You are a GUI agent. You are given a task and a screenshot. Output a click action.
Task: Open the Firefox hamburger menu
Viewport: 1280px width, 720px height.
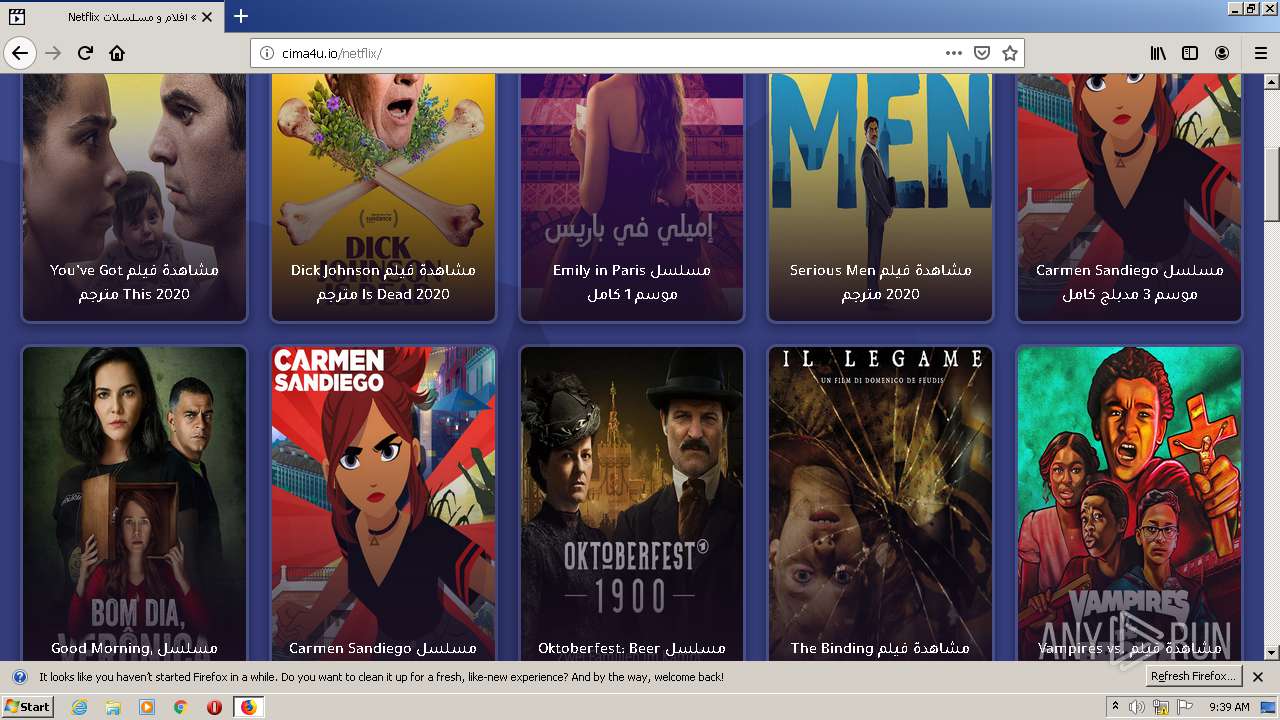coord(1260,53)
